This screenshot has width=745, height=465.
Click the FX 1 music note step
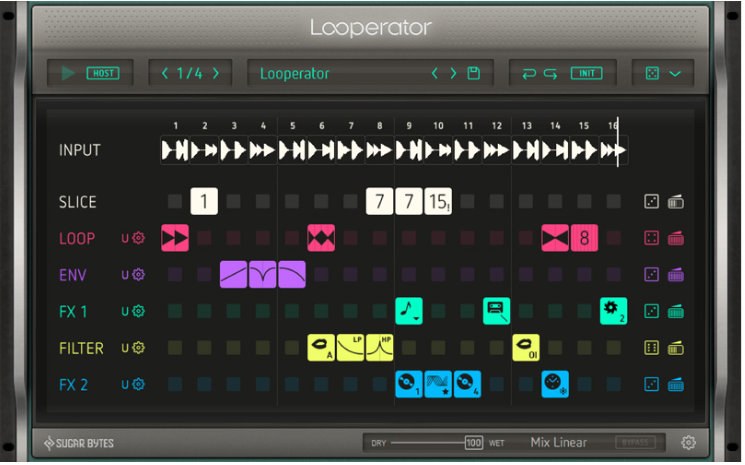click(x=409, y=311)
